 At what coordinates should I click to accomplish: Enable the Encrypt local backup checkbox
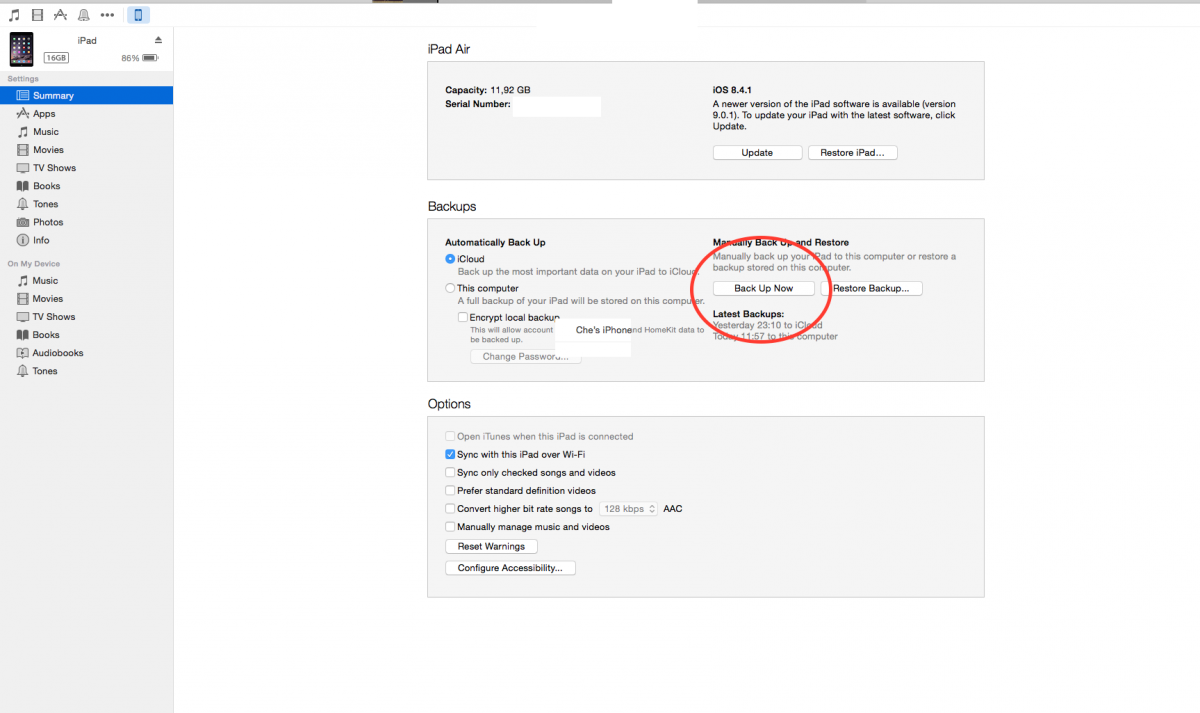point(463,317)
